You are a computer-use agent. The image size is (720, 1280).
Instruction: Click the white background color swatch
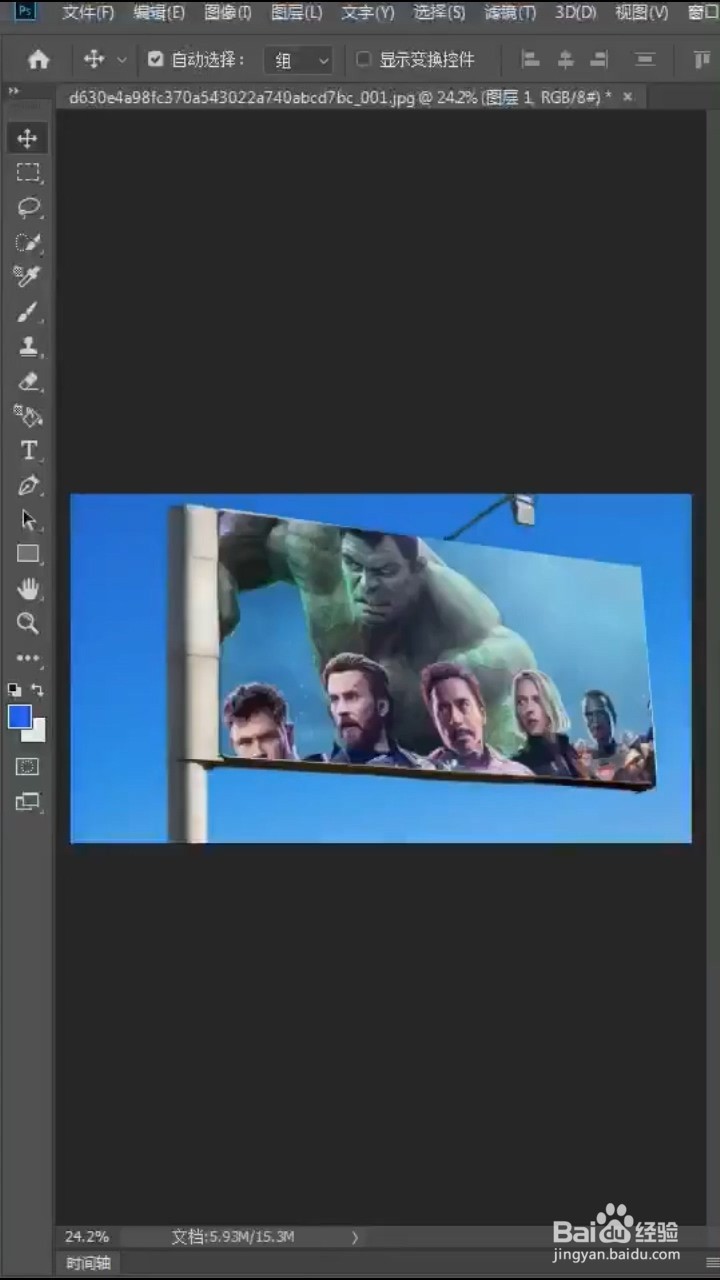(38, 733)
